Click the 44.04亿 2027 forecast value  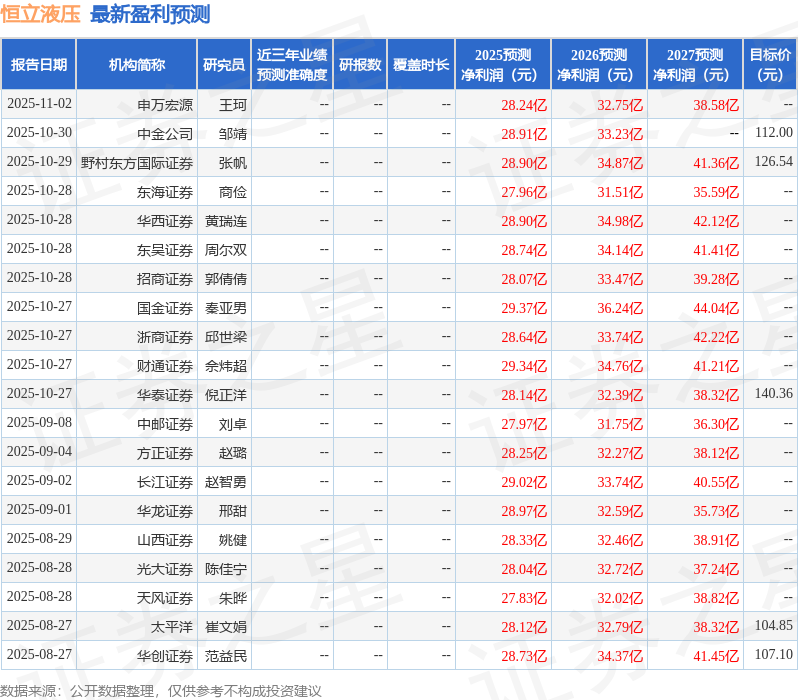tap(716, 309)
